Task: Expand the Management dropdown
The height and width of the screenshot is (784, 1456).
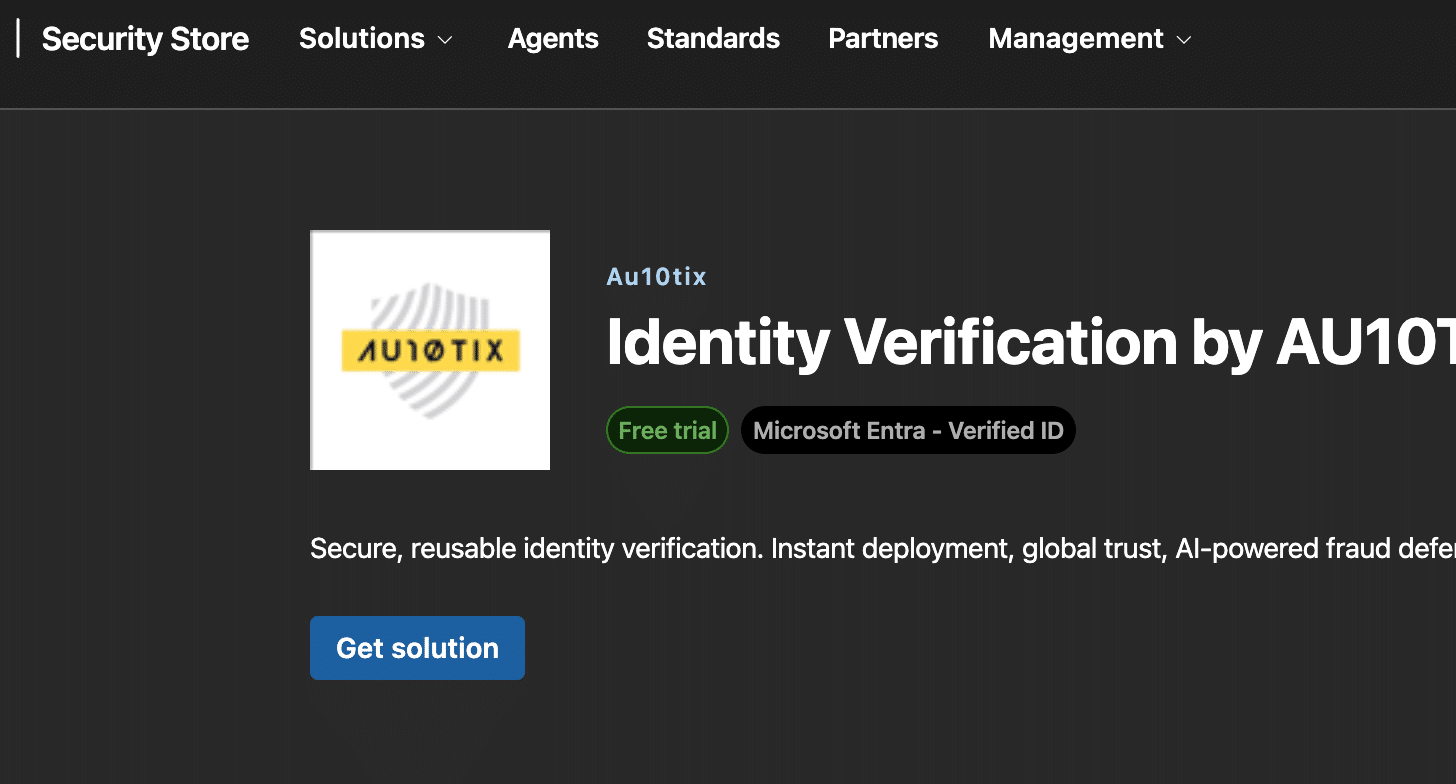Action: [1075, 38]
